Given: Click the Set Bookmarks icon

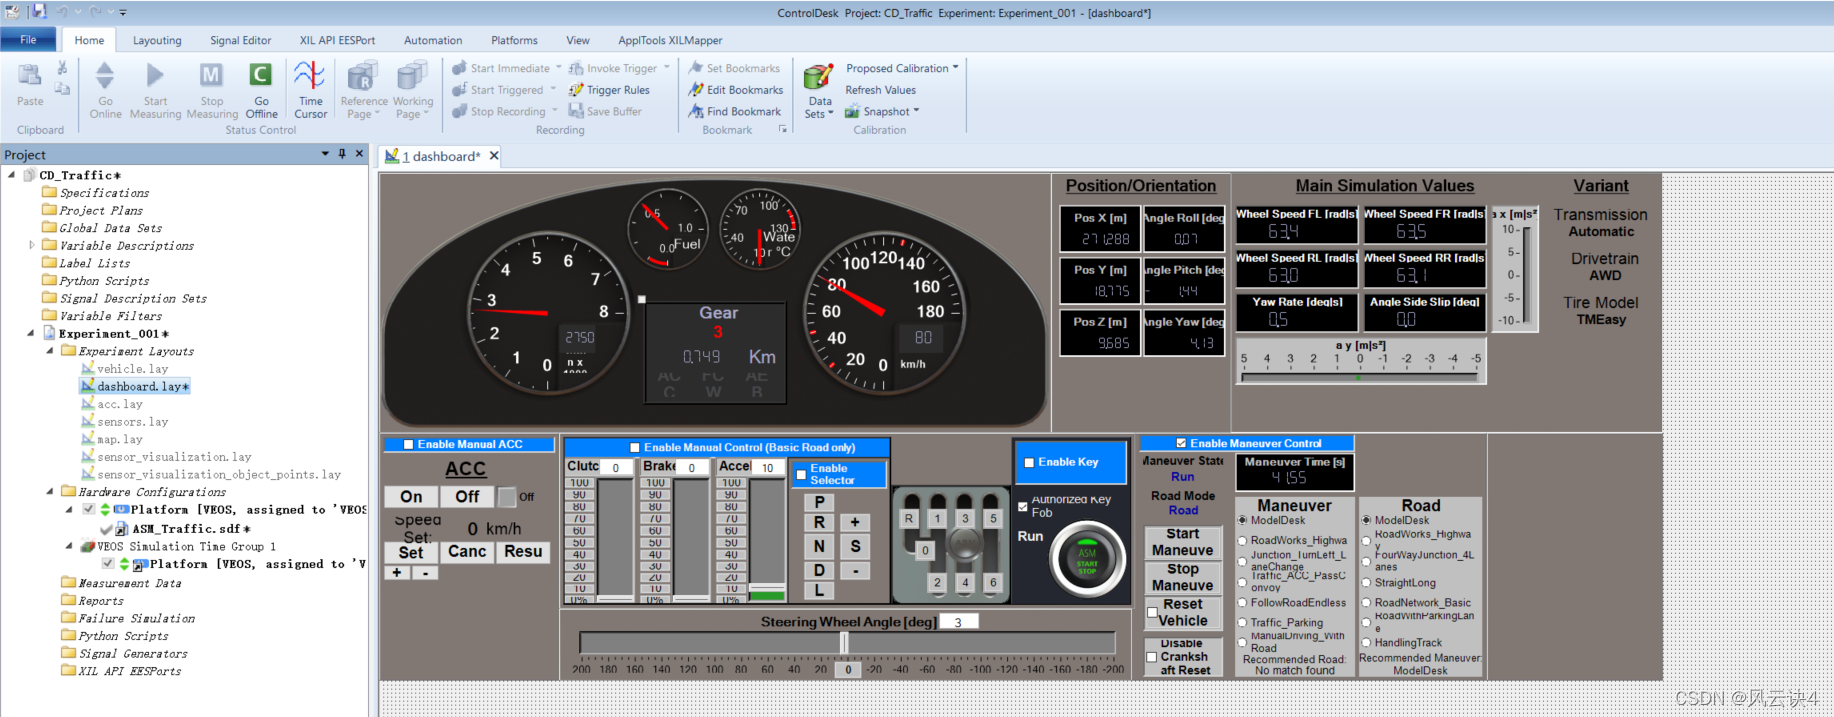Looking at the screenshot, I should 697,68.
